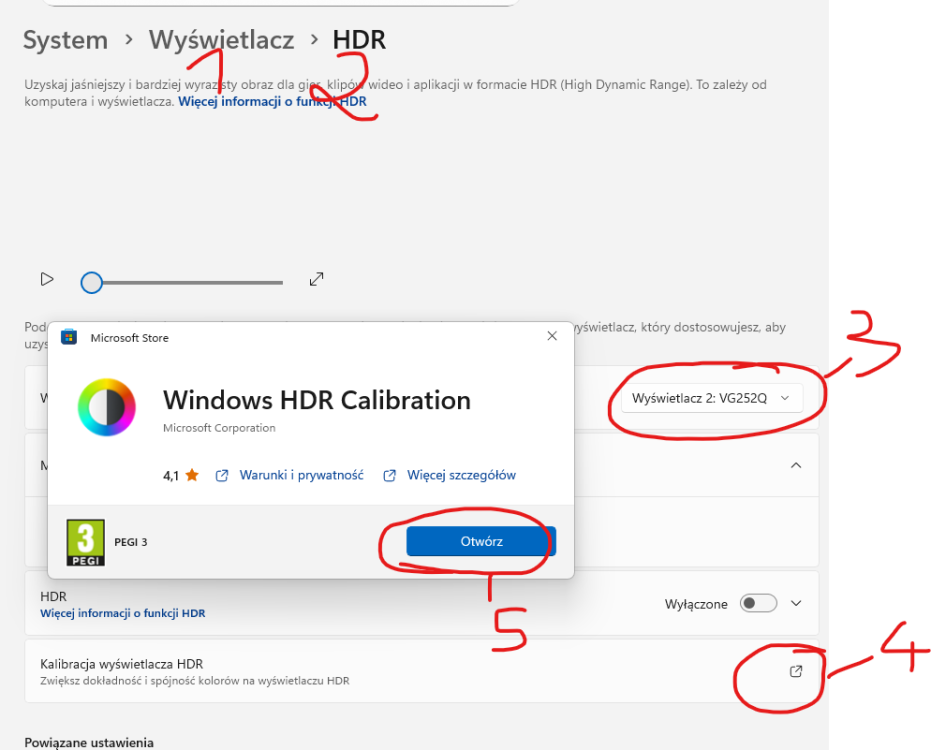Viewport: 931px width, 750px height.
Task: Open Warunki i prywatność link
Action: tap(301, 475)
